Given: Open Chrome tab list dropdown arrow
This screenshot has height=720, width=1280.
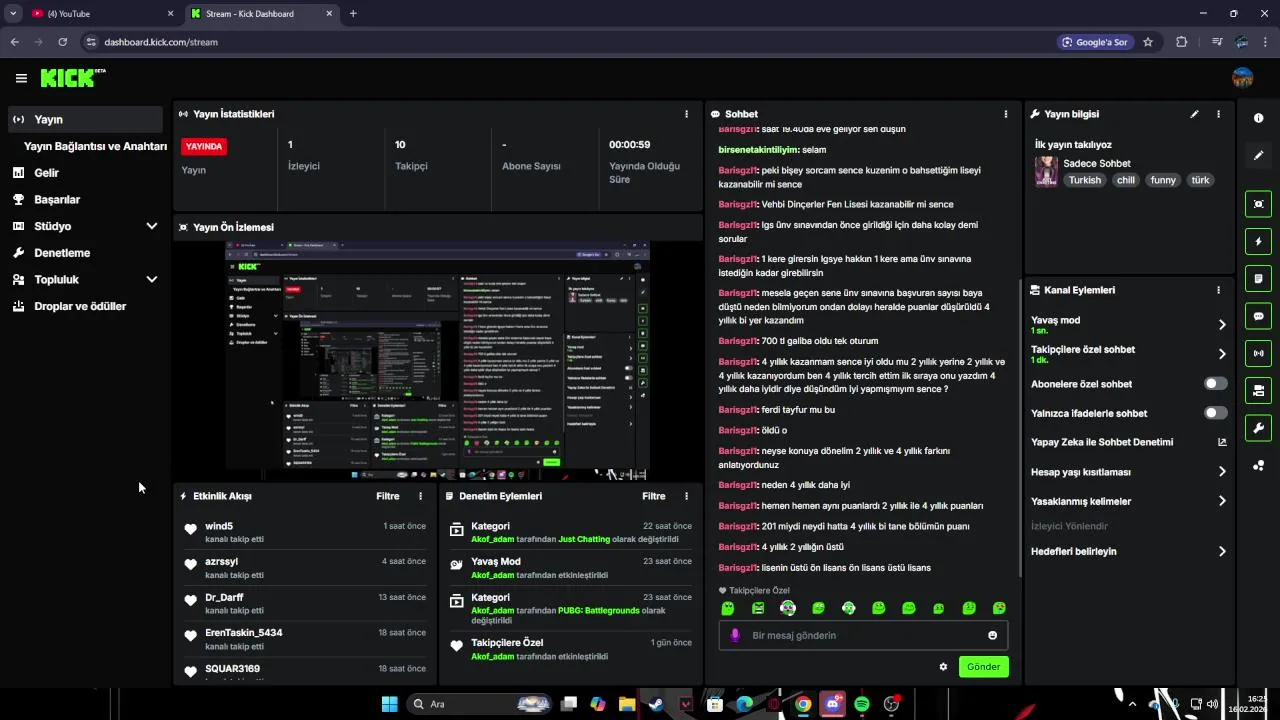Looking at the screenshot, I should point(13,13).
